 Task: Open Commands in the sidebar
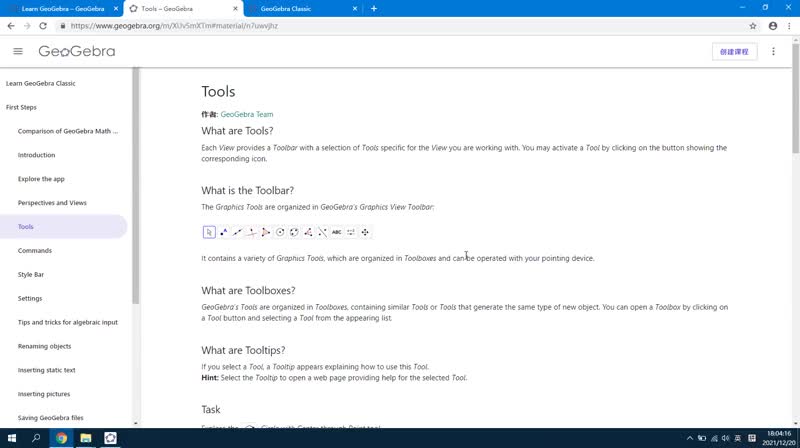(35, 251)
